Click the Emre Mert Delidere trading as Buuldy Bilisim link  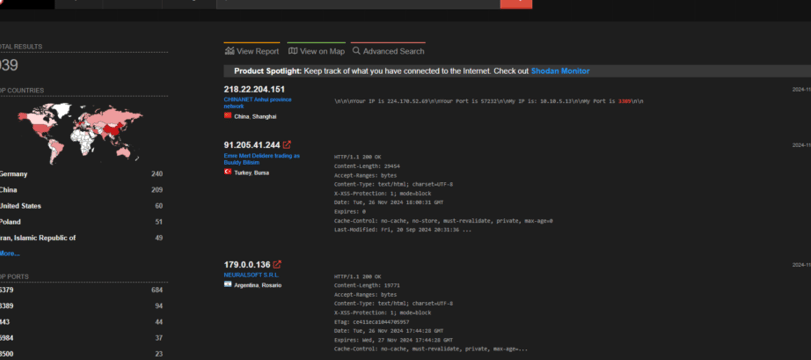[262, 159]
